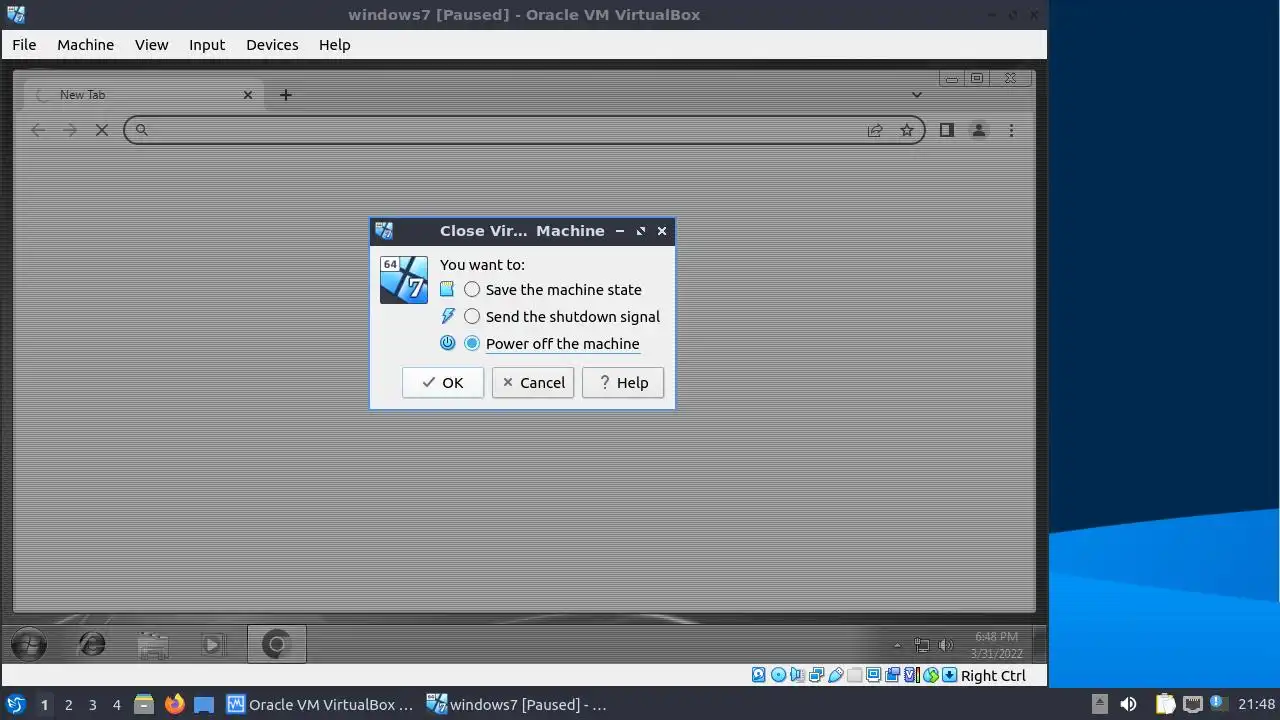Switch to workspace 4
Screen dimensions: 1280x720
click(116, 705)
